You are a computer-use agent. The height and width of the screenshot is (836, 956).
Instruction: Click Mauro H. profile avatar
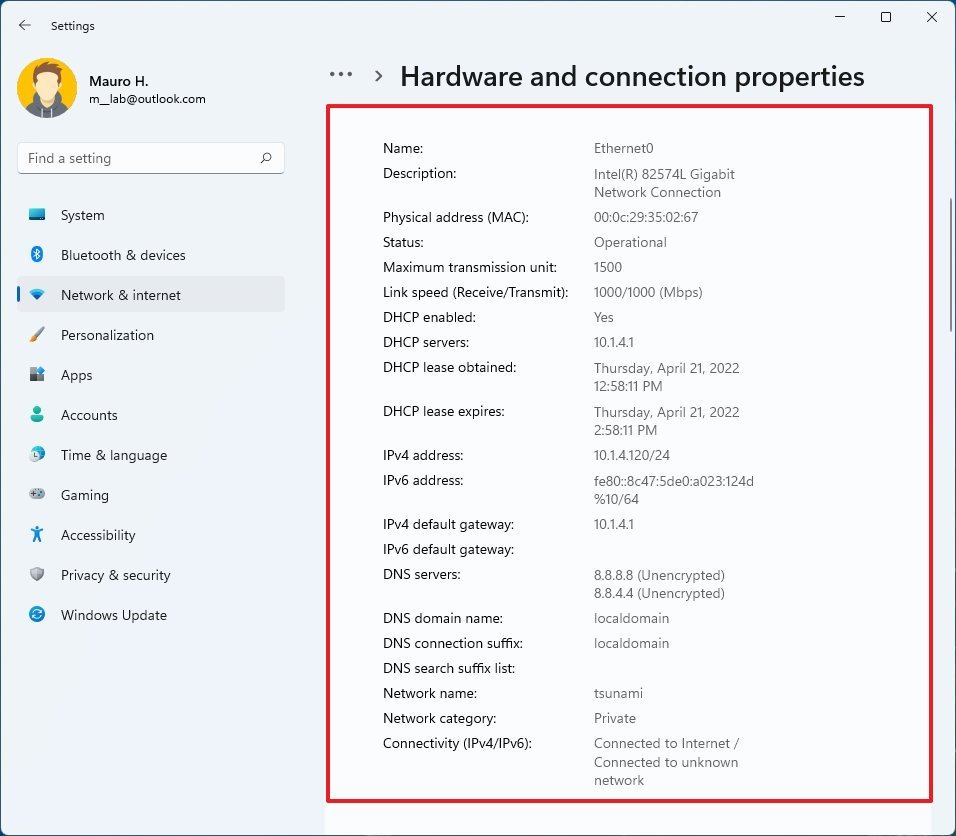[x=47, y=88]
